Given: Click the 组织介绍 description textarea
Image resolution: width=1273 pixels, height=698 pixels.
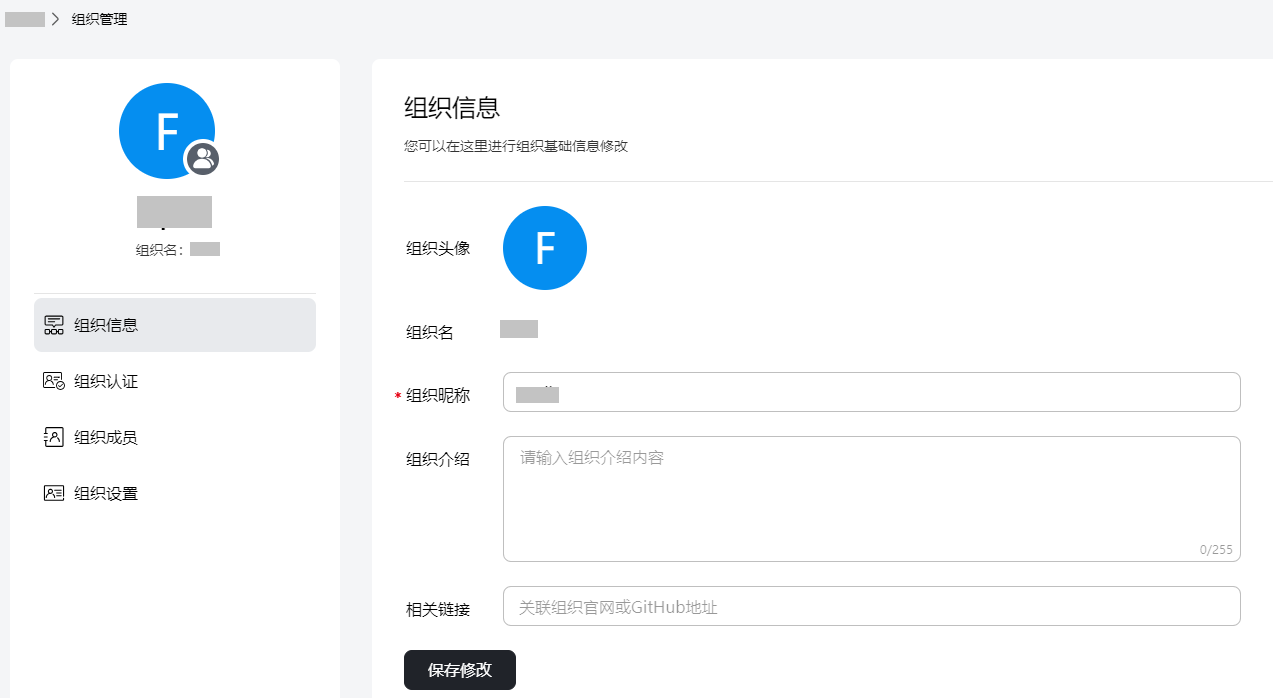Looking at the screenshot, I should [x=870, y=498].
